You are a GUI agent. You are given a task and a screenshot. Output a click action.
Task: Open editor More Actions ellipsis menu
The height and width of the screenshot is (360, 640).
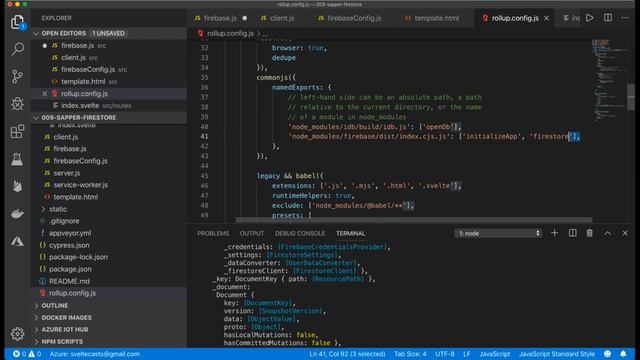click(x=625, y=18)
